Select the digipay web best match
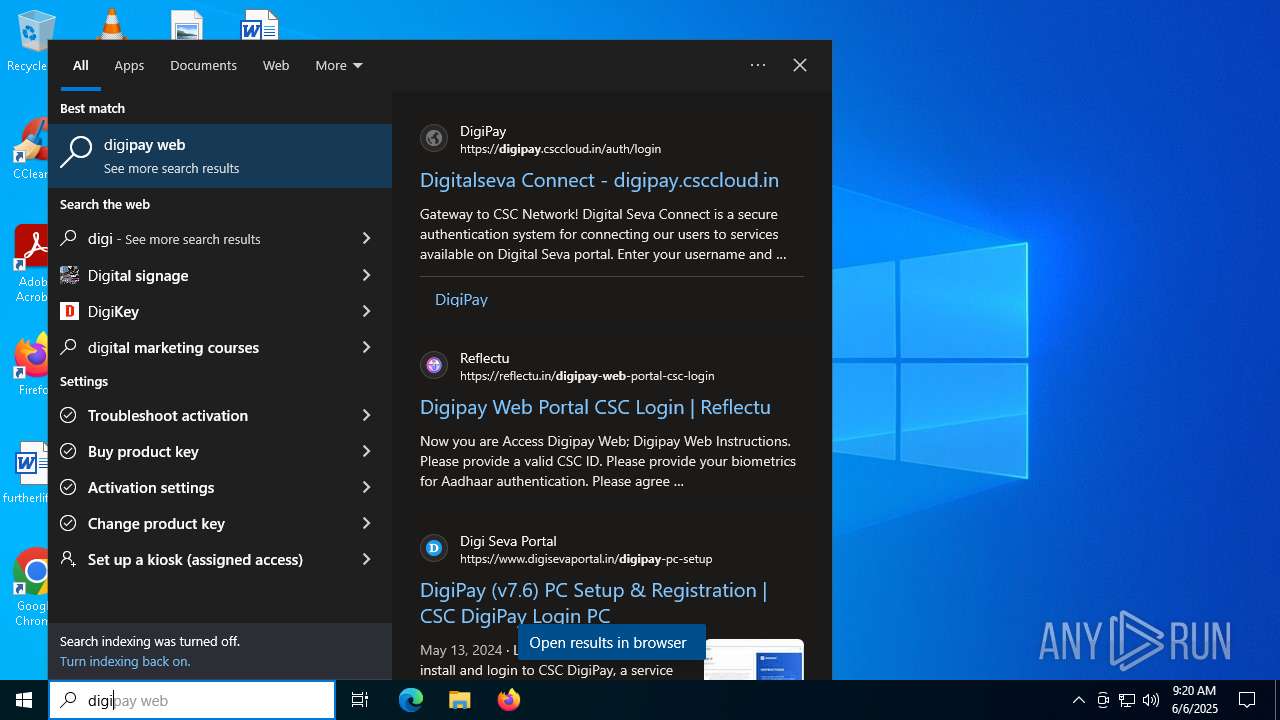 tap(220, 156)
